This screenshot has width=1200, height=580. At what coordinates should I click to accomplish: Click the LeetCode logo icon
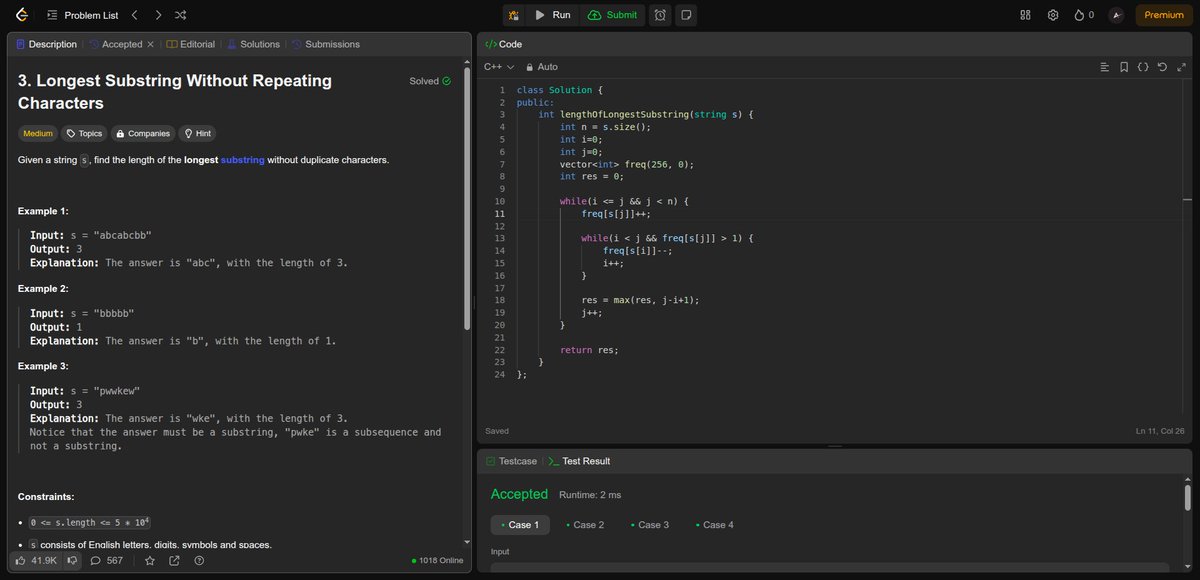(x=22, y=15)
